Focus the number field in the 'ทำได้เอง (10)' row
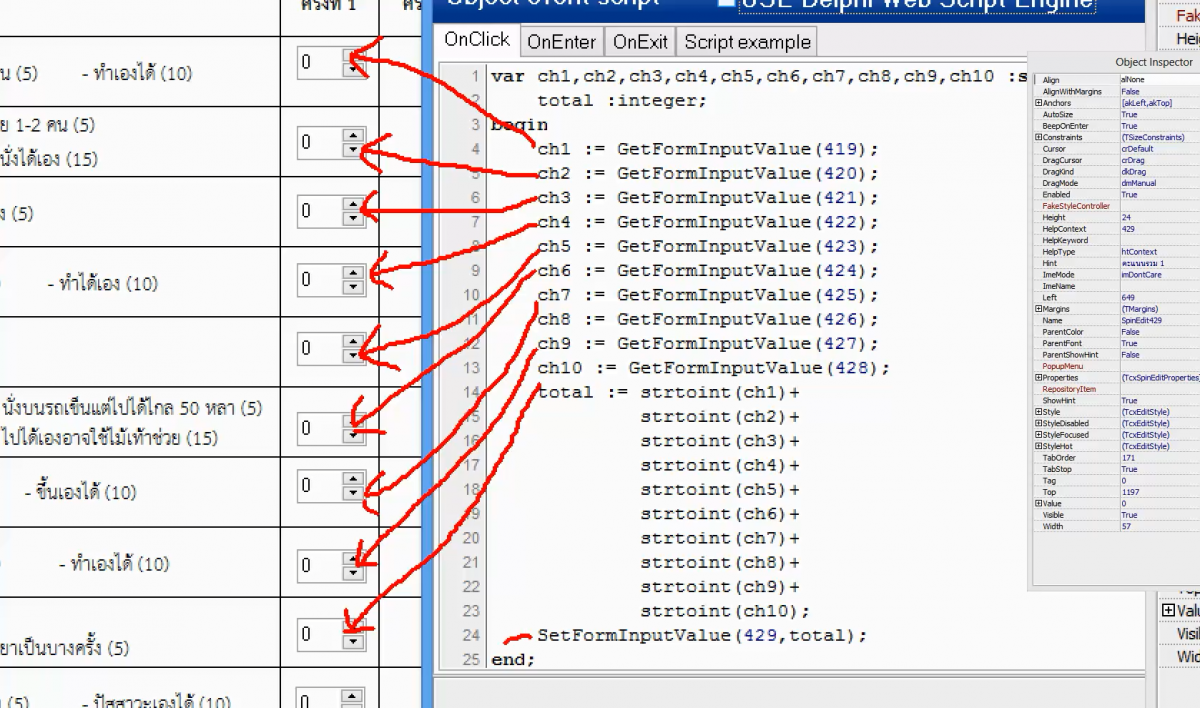The image size is (1200, 708). pyautogui.click(x=320, y=280)
